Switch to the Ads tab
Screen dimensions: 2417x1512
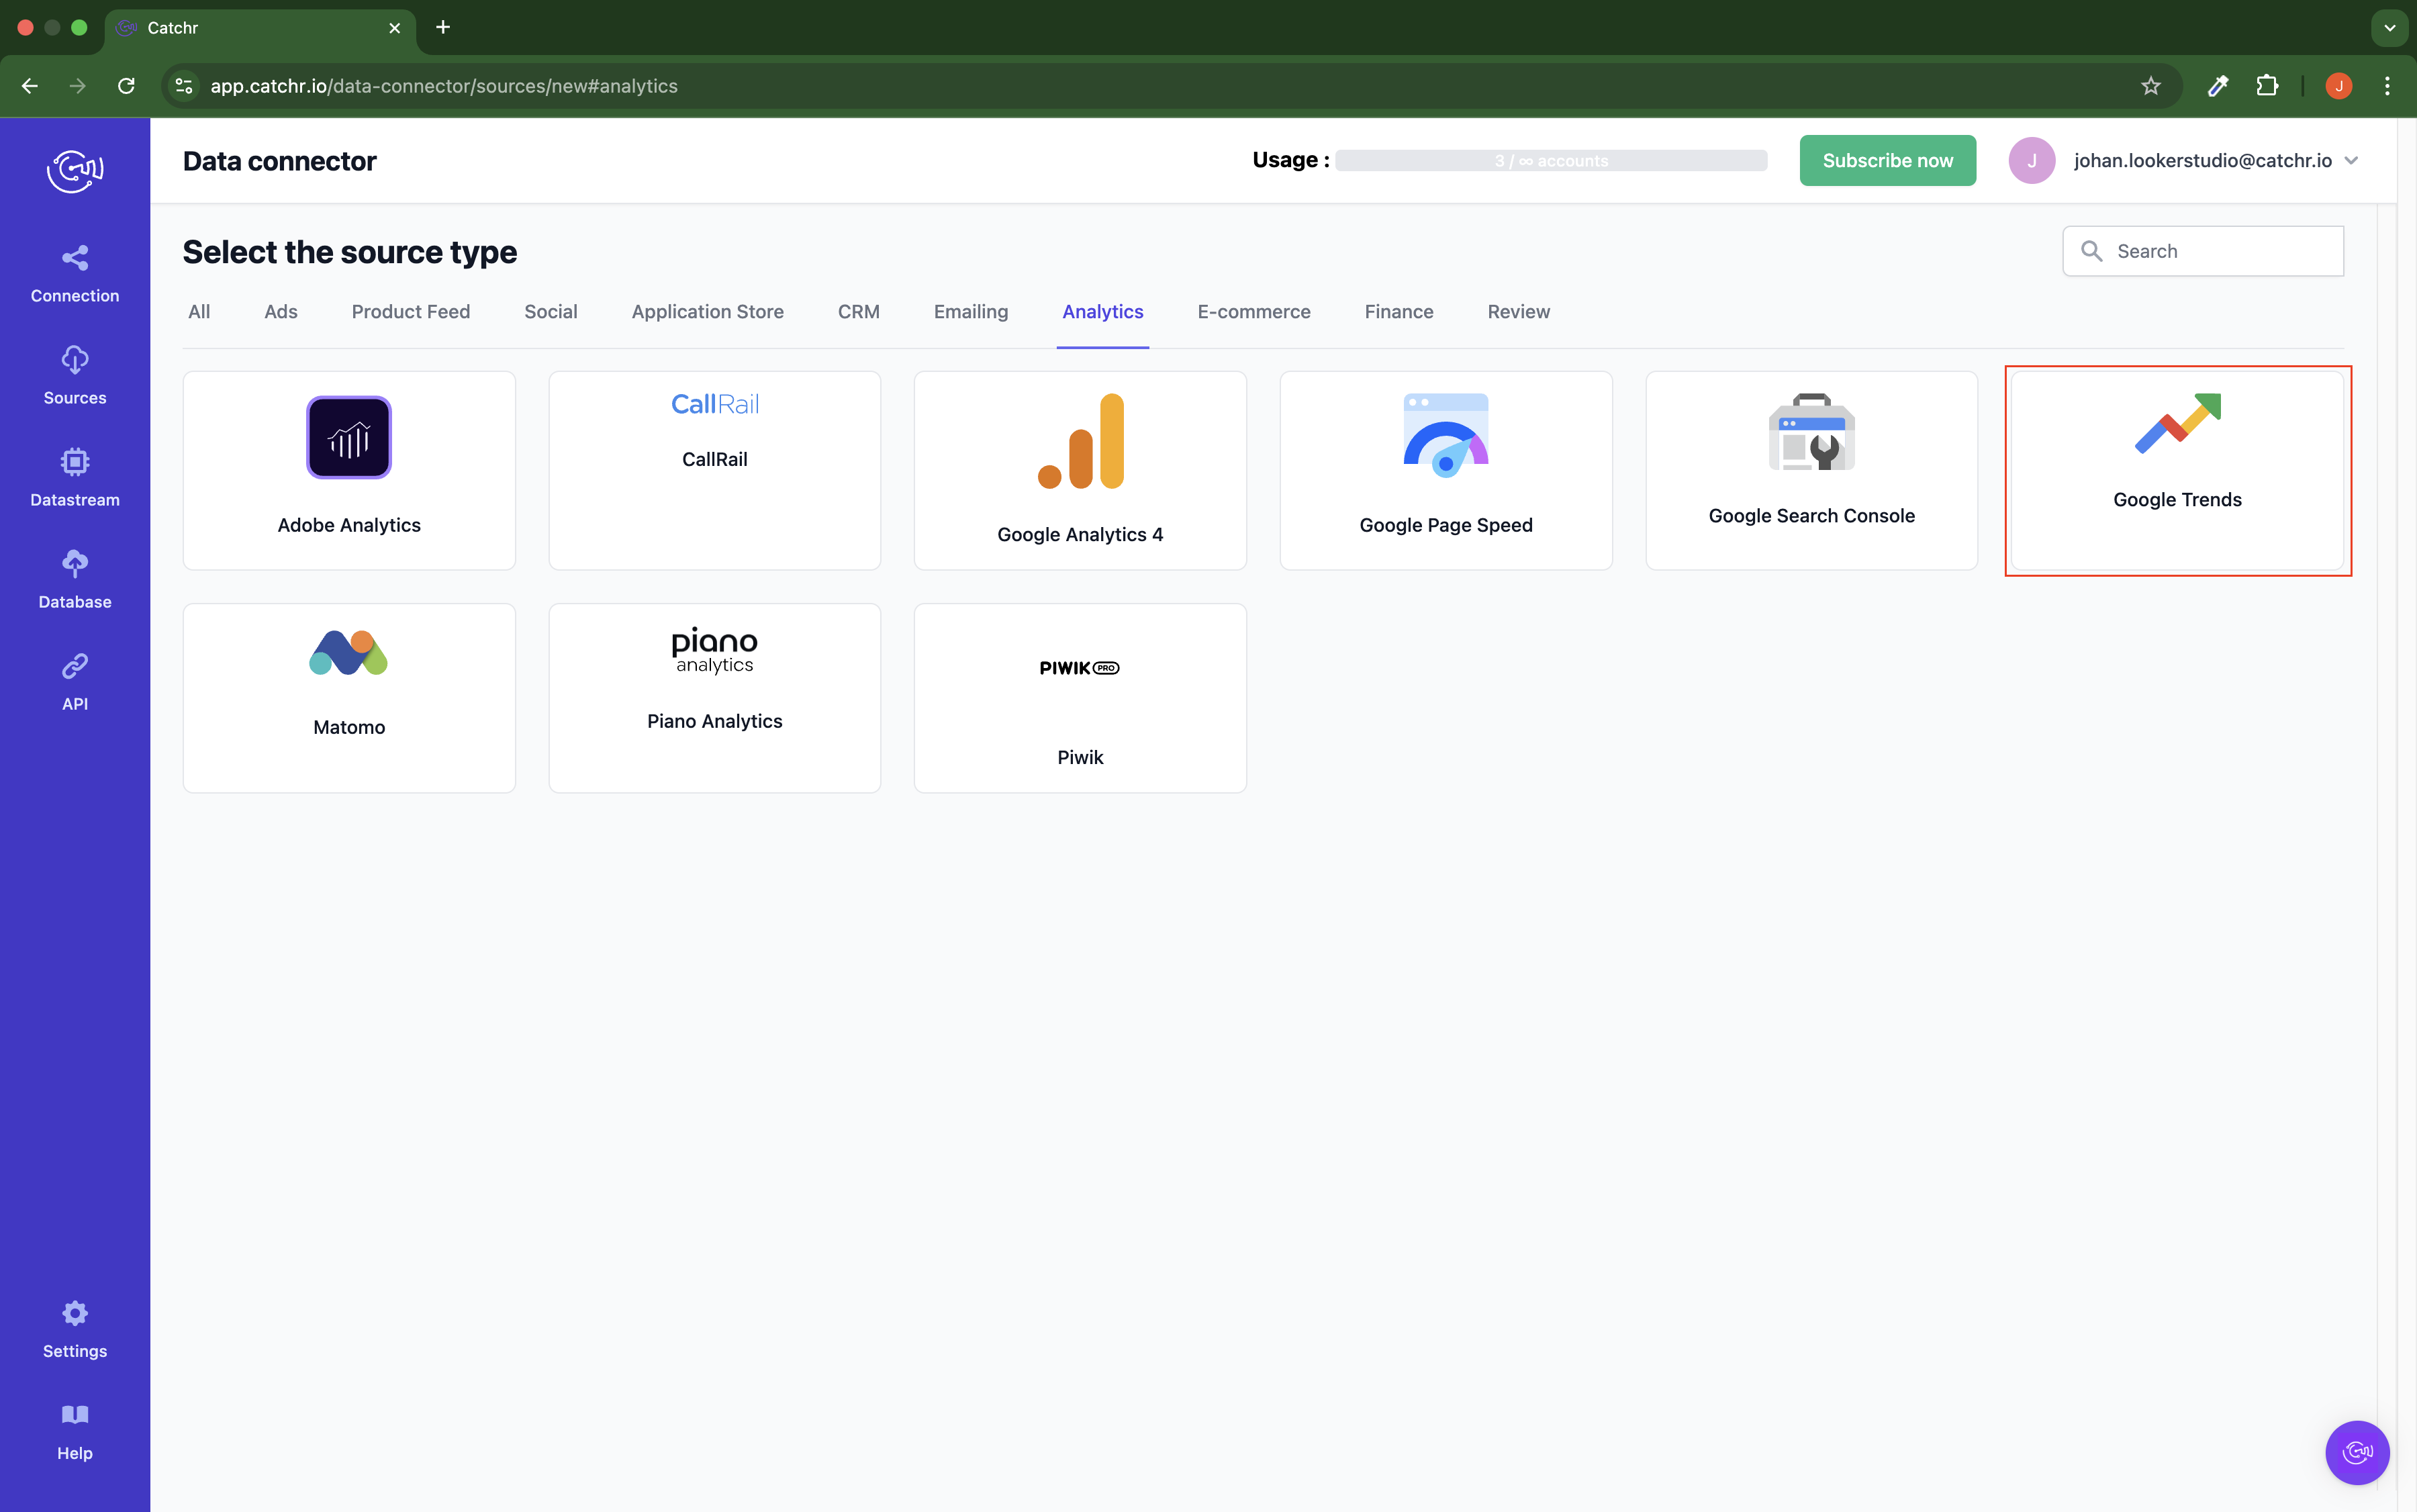[x=281, y=312]
